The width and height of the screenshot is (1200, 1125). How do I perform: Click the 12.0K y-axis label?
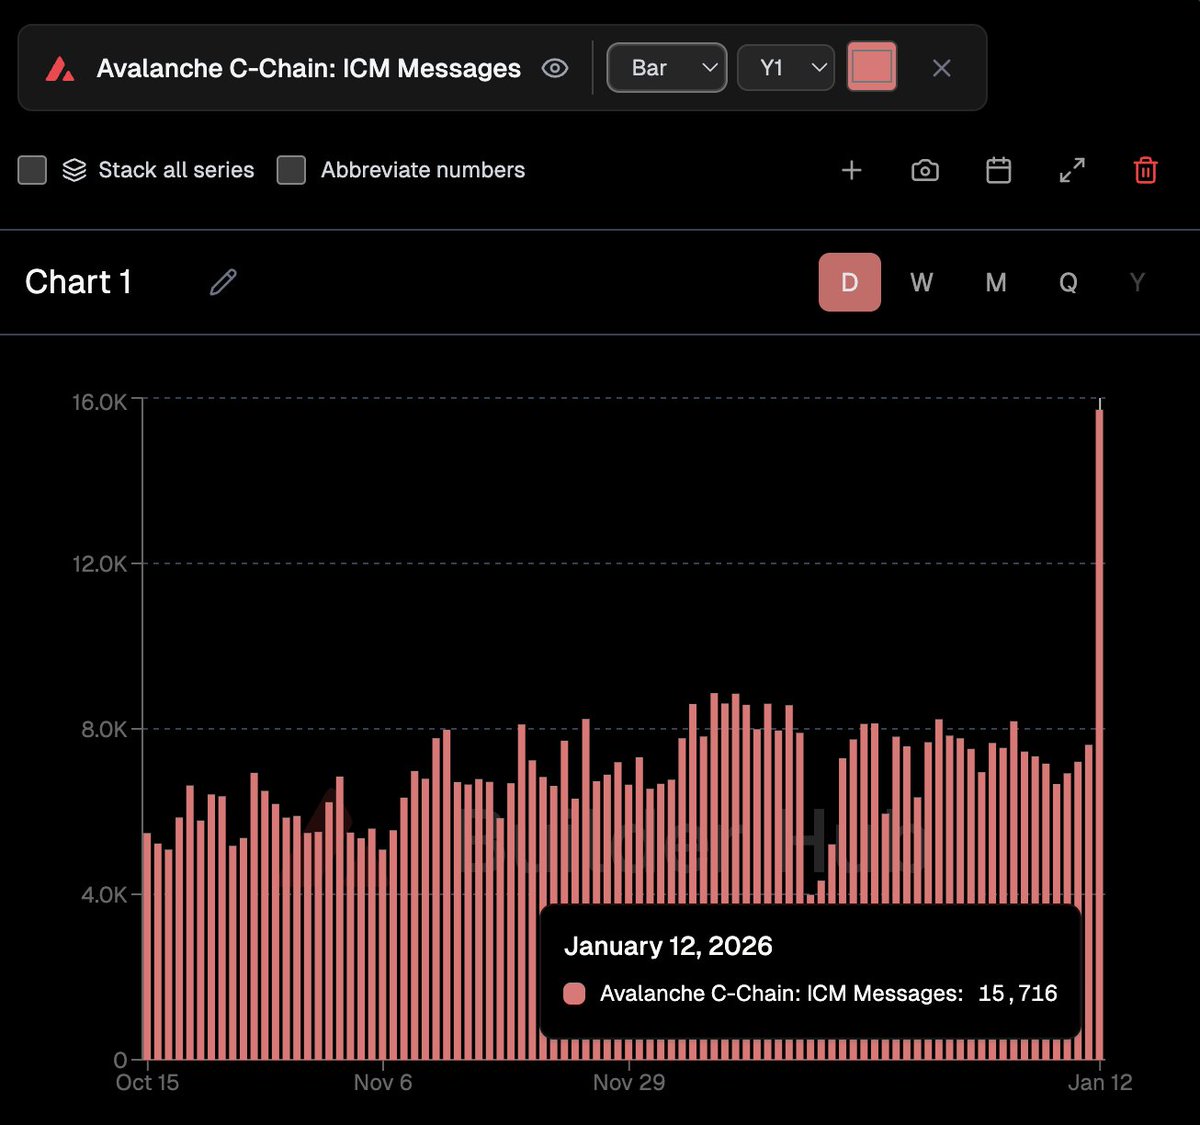(x=100, y=564)
